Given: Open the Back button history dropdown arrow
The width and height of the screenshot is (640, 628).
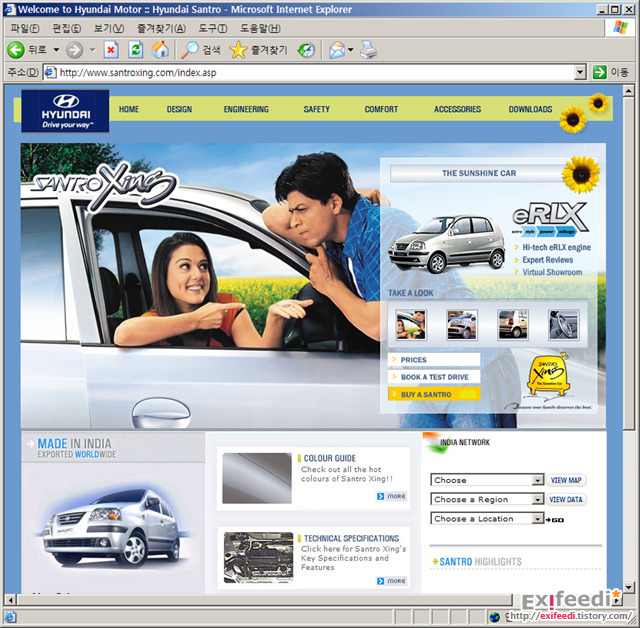Looking at the screenshot, I should tap(56, 50).
